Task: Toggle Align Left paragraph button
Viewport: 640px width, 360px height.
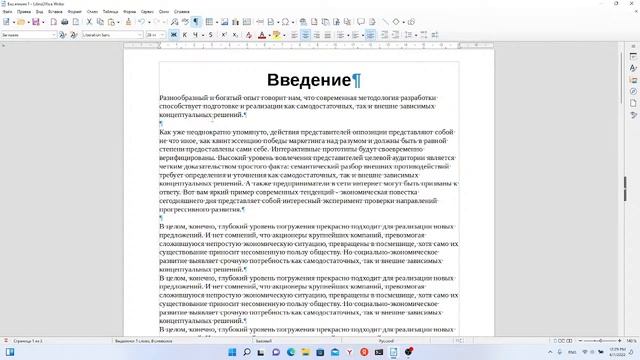Action: [294, 35]
